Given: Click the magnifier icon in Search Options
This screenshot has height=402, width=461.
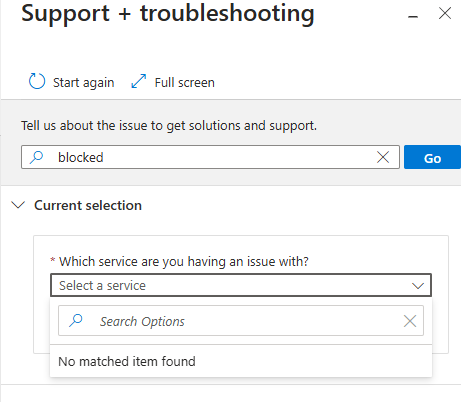Looking at the screenshot, I should [76, 321].
